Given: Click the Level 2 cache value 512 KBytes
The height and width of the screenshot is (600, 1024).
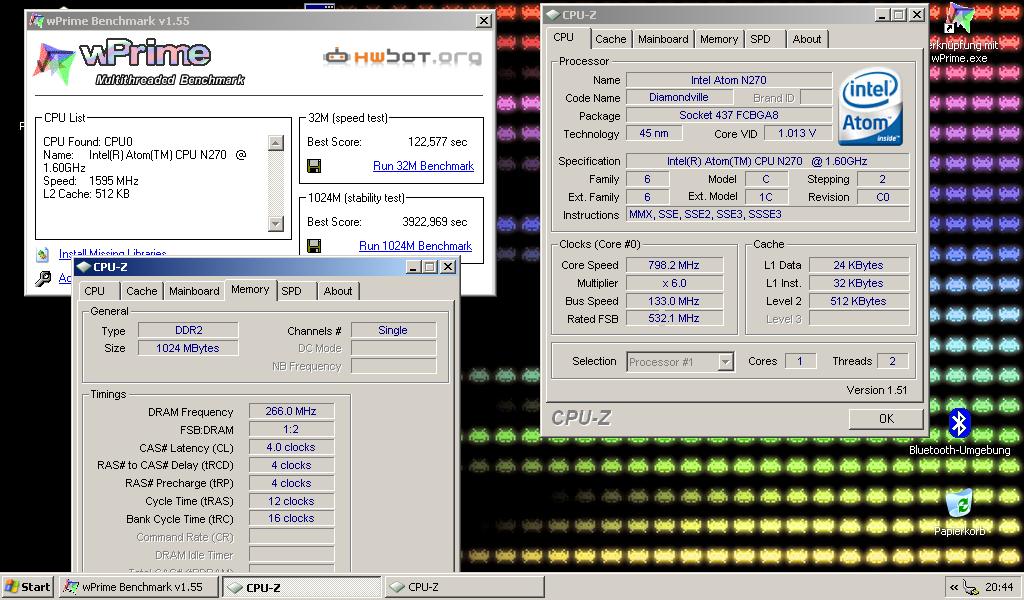Looking at the screenshot, I should [x=858, y=301].
